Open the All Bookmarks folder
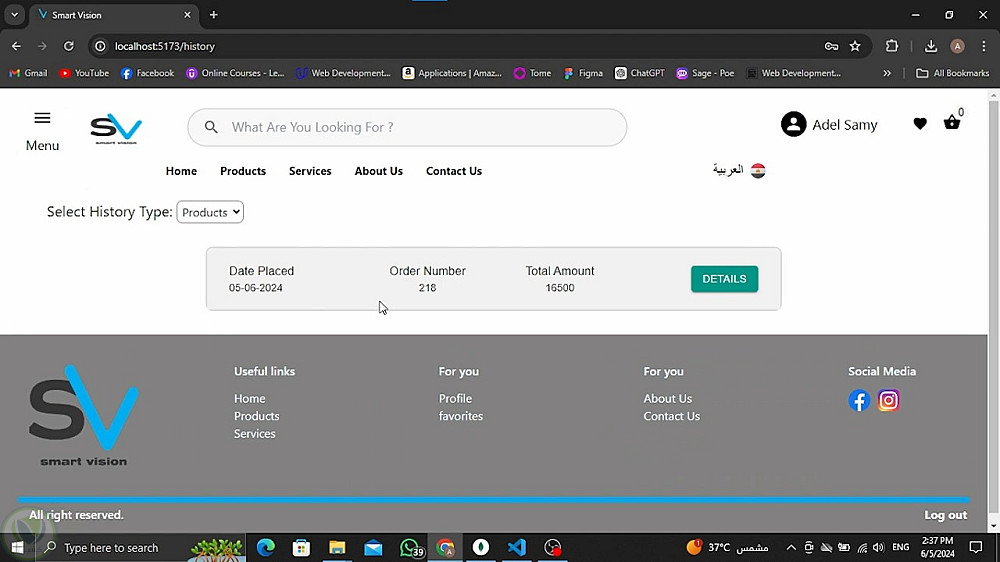This screenshot has height=562, width=1000. pyautogui.click(x=952, y=73)
